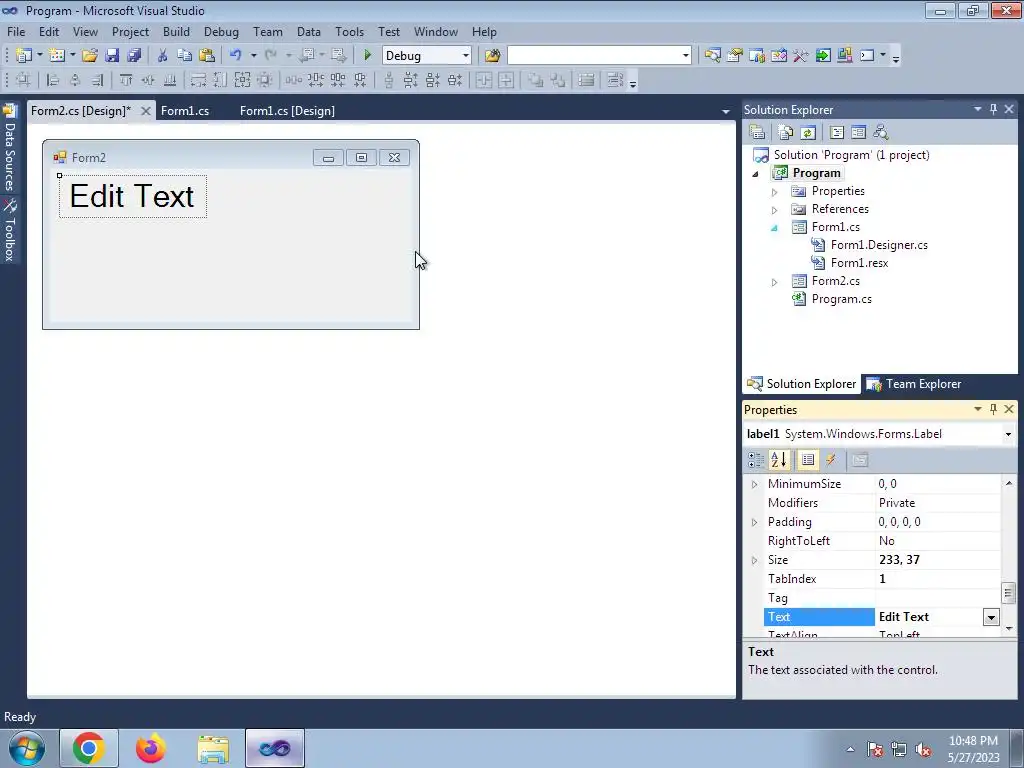Click the Events lightning bolt icon
Image resolution: width=1024 pixels, height=768 pixels.
[x=831, y=460]
